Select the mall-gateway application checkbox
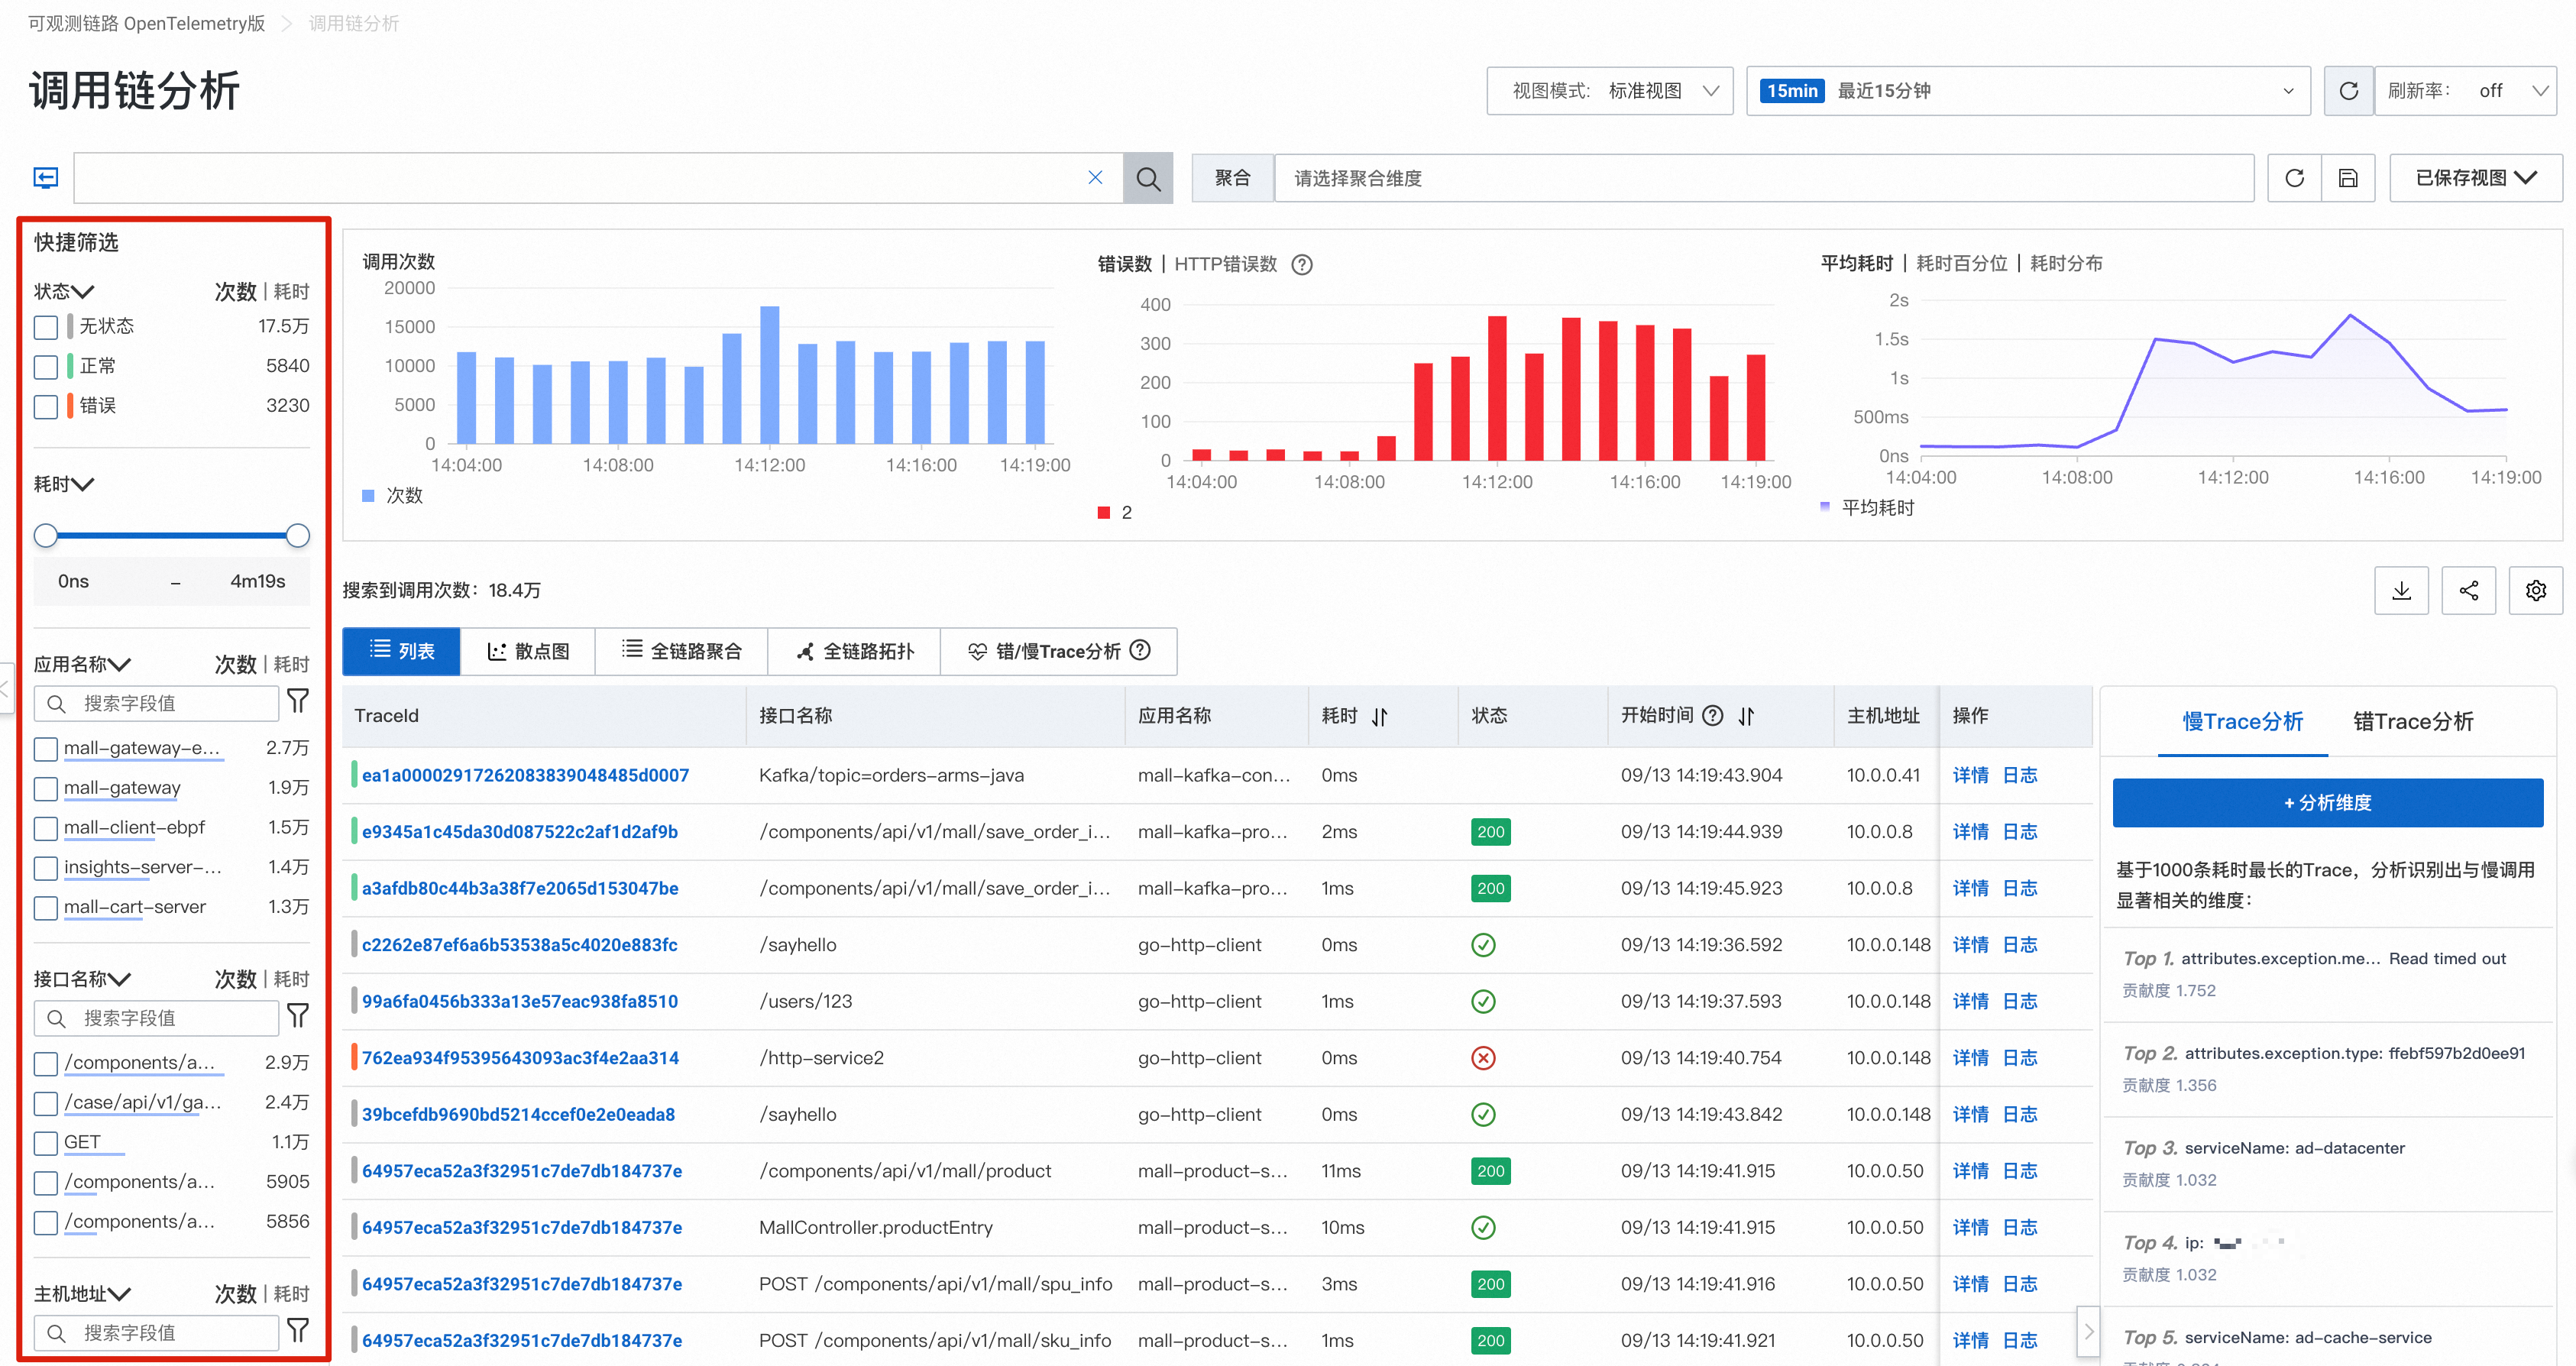This screenshot has width=2576, height=1366. [45, 789]
